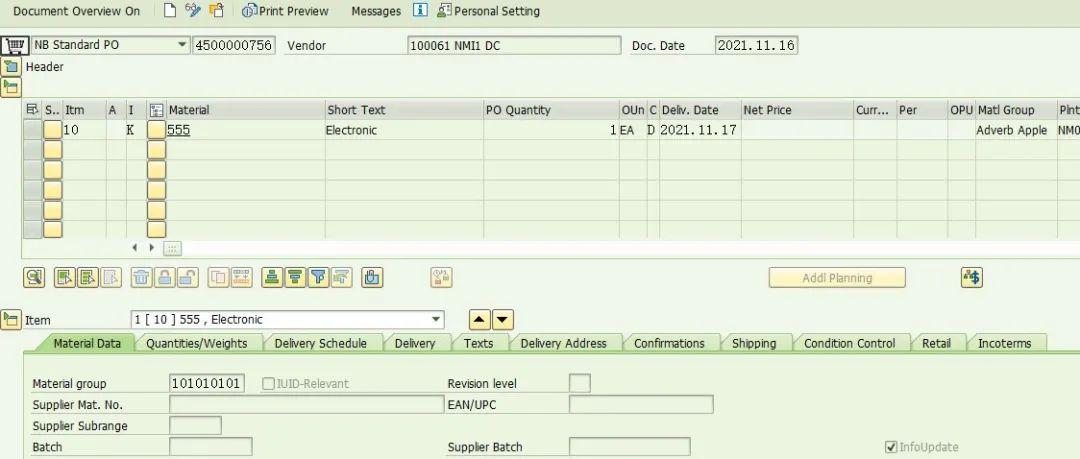The height and width of the screenshot is (459, 1080).
Task: Click the table settings icon in header corner
Action: click(32, 110)
